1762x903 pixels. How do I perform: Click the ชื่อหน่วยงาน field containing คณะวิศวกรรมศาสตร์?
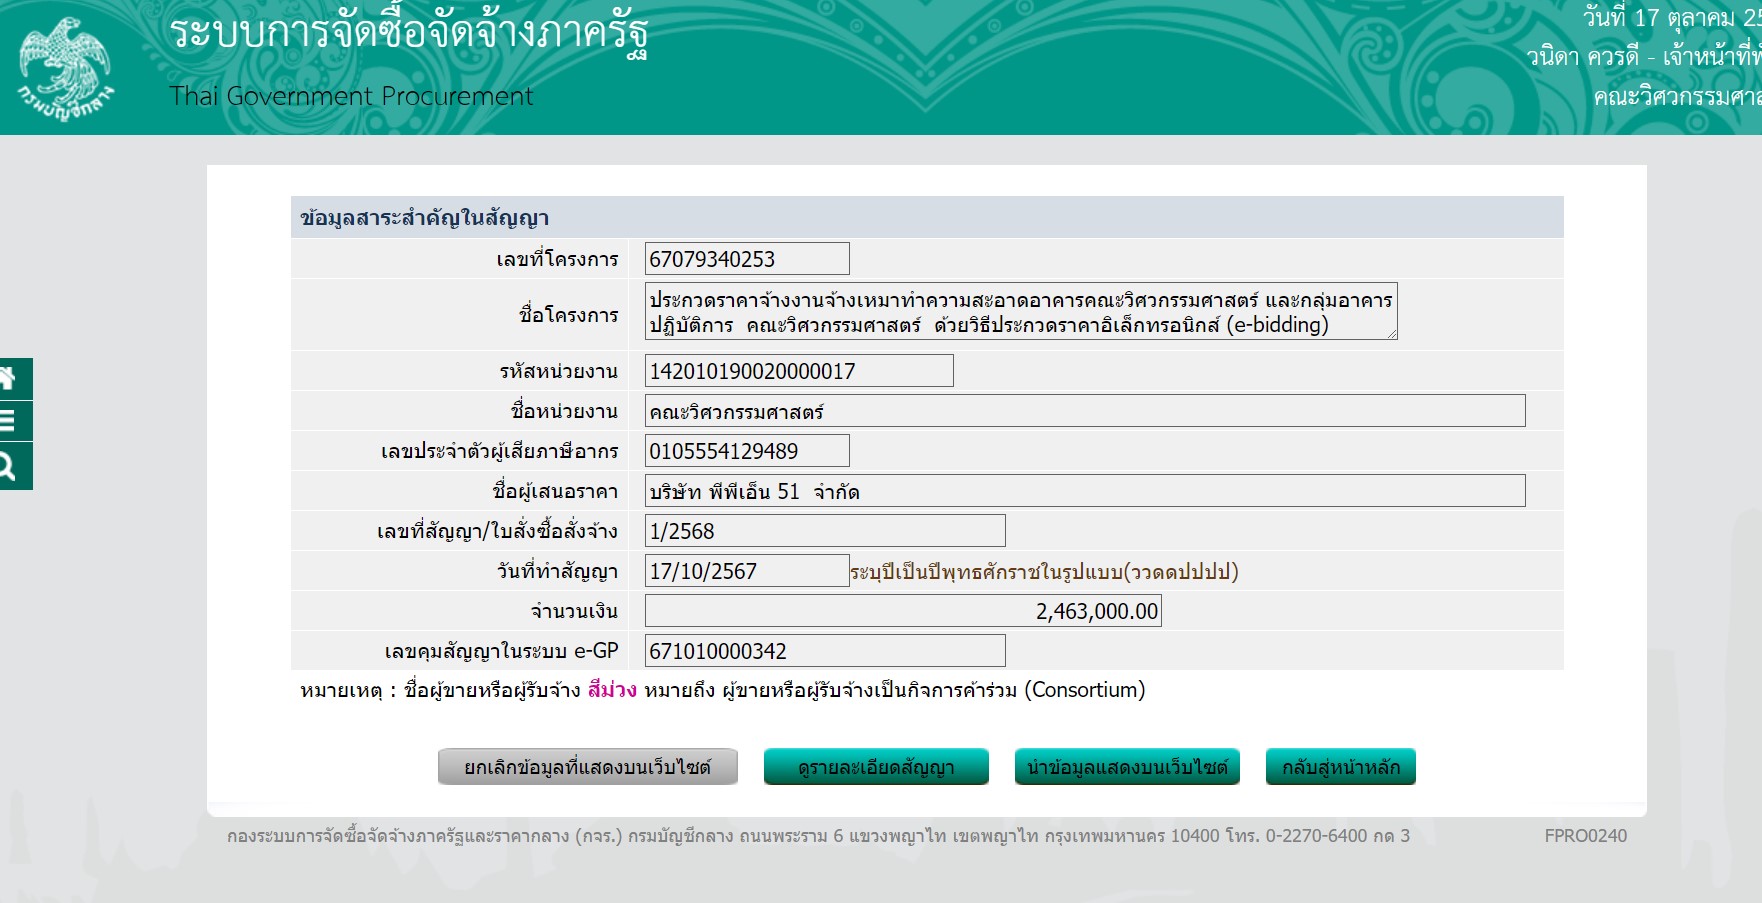(1084, 411)
